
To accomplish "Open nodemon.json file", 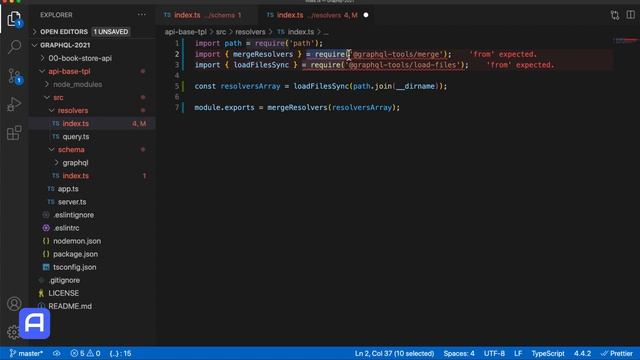I will (77, 241).
